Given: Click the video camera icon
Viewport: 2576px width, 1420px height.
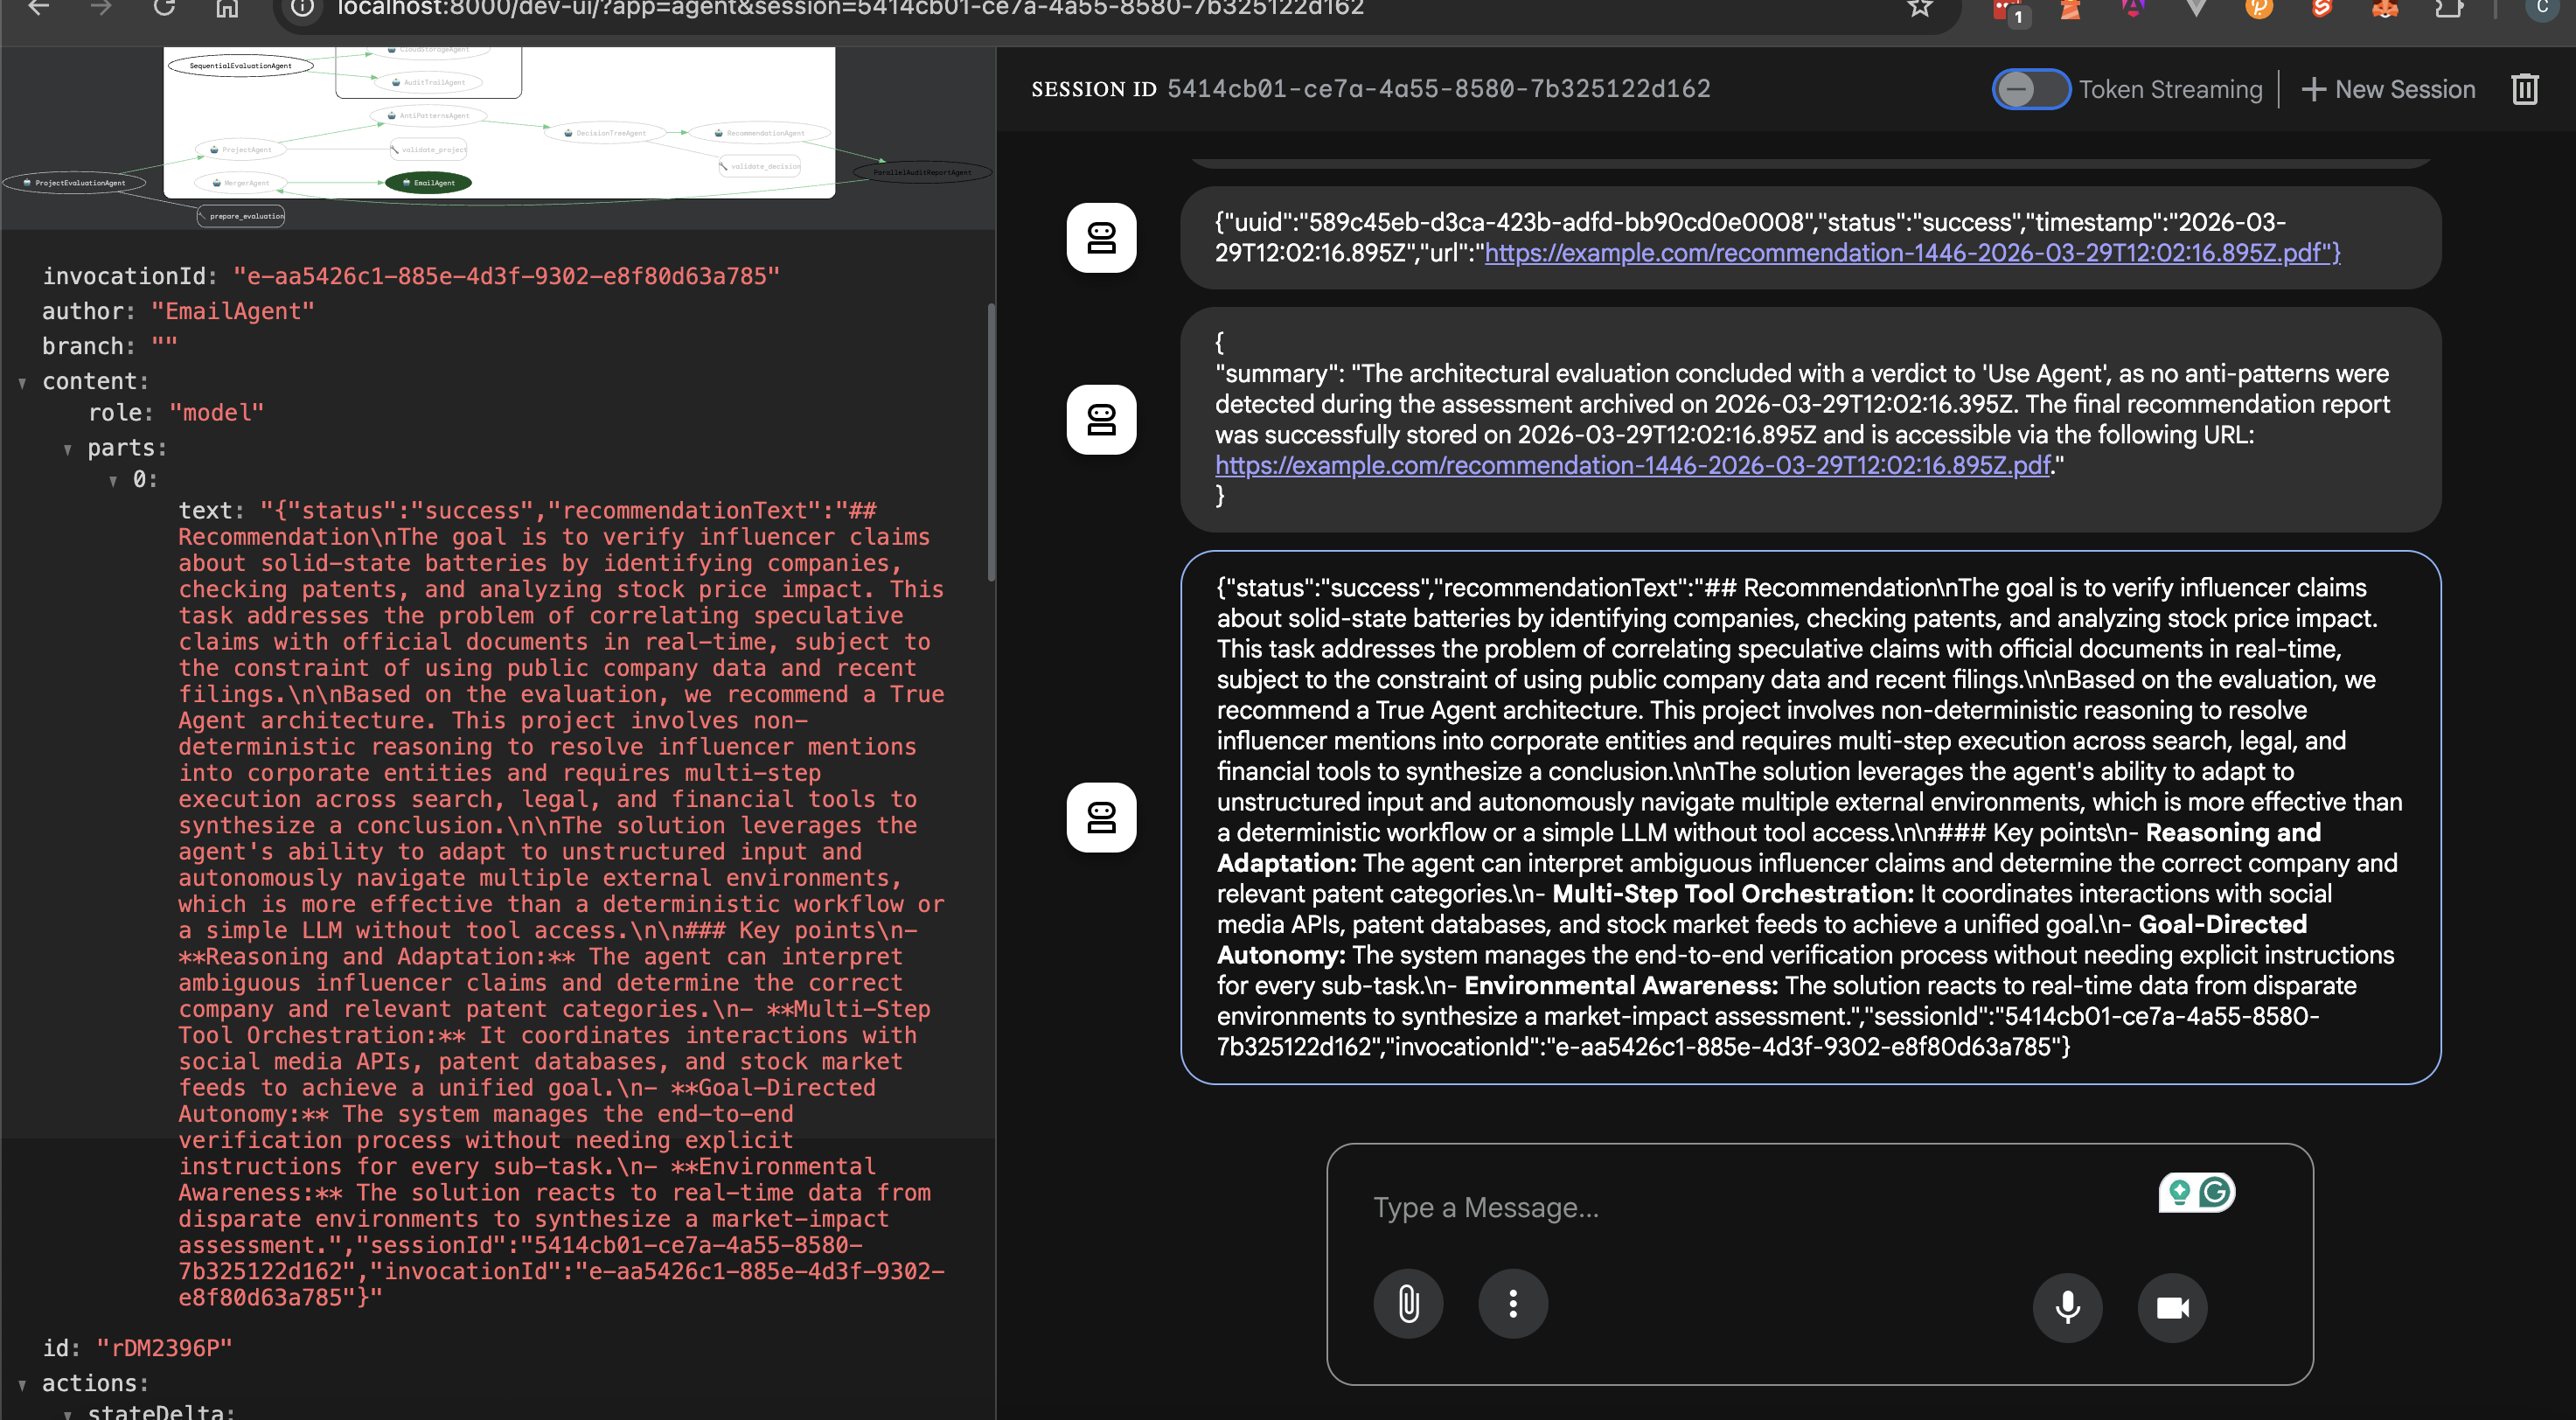Looking at the screenshot, I should point(2172,1307).
